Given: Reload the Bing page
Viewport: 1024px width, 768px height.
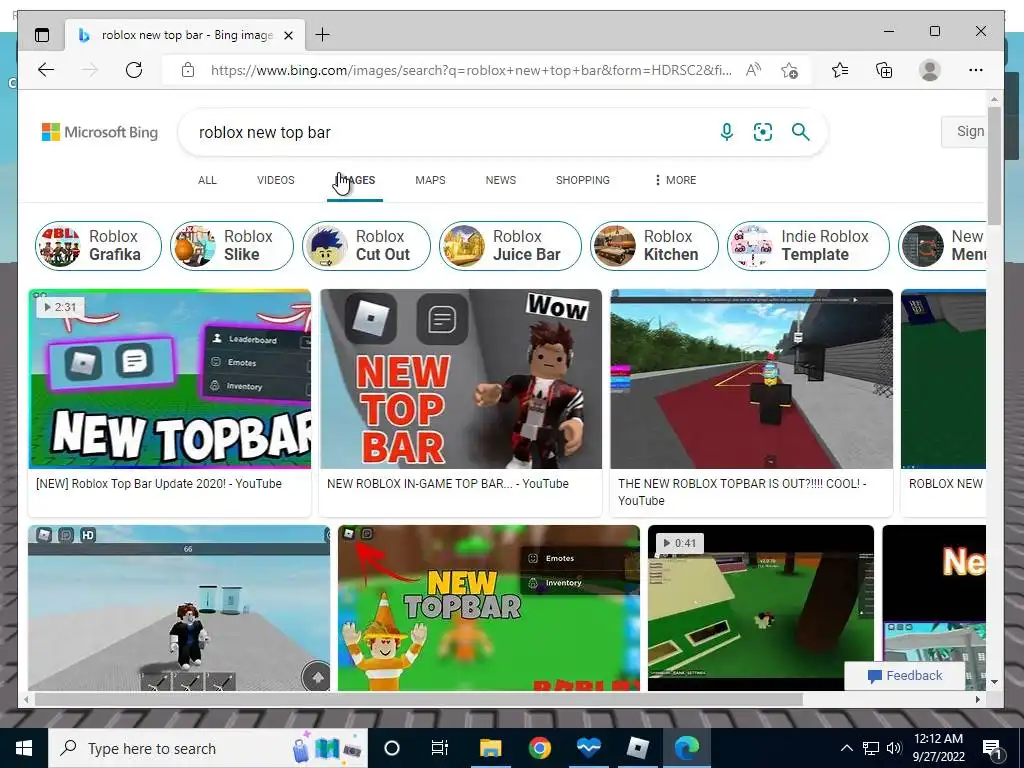Looking at the screenshot, I should point(134,70).
